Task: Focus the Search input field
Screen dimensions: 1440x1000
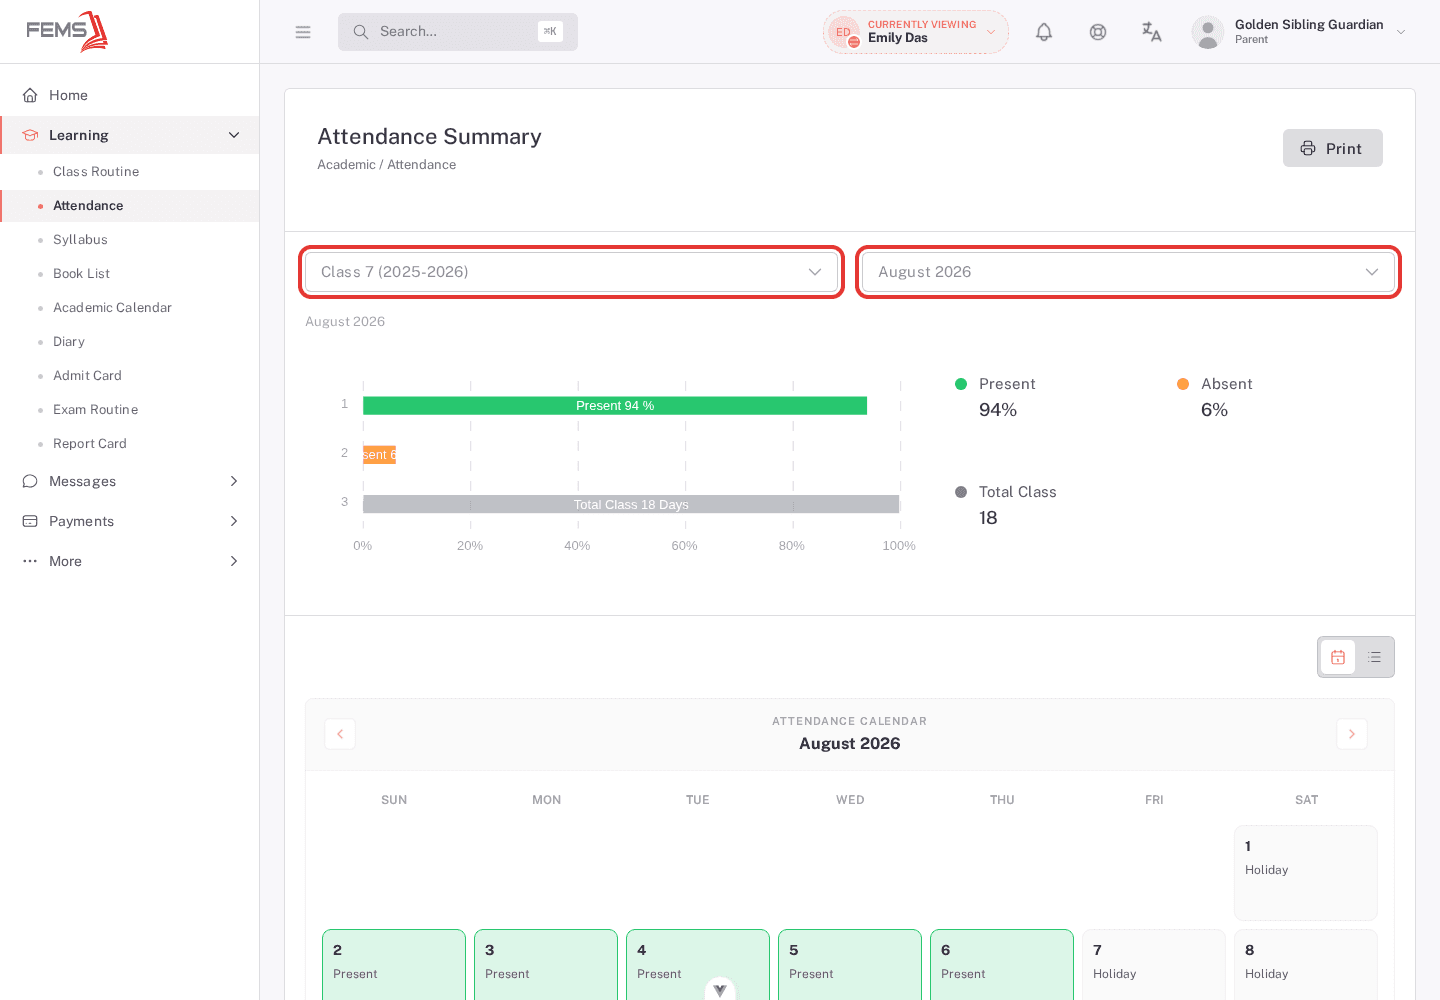Action: point(458,32)
